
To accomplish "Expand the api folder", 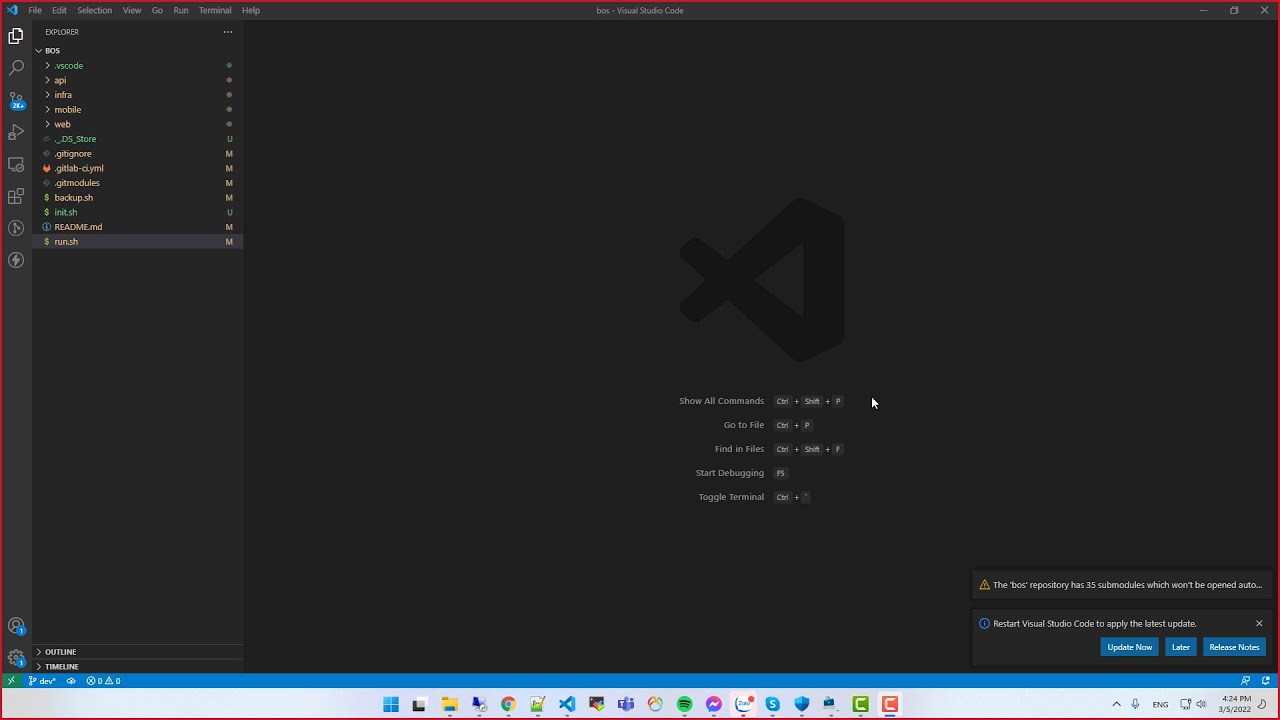I will click(138, 80).
